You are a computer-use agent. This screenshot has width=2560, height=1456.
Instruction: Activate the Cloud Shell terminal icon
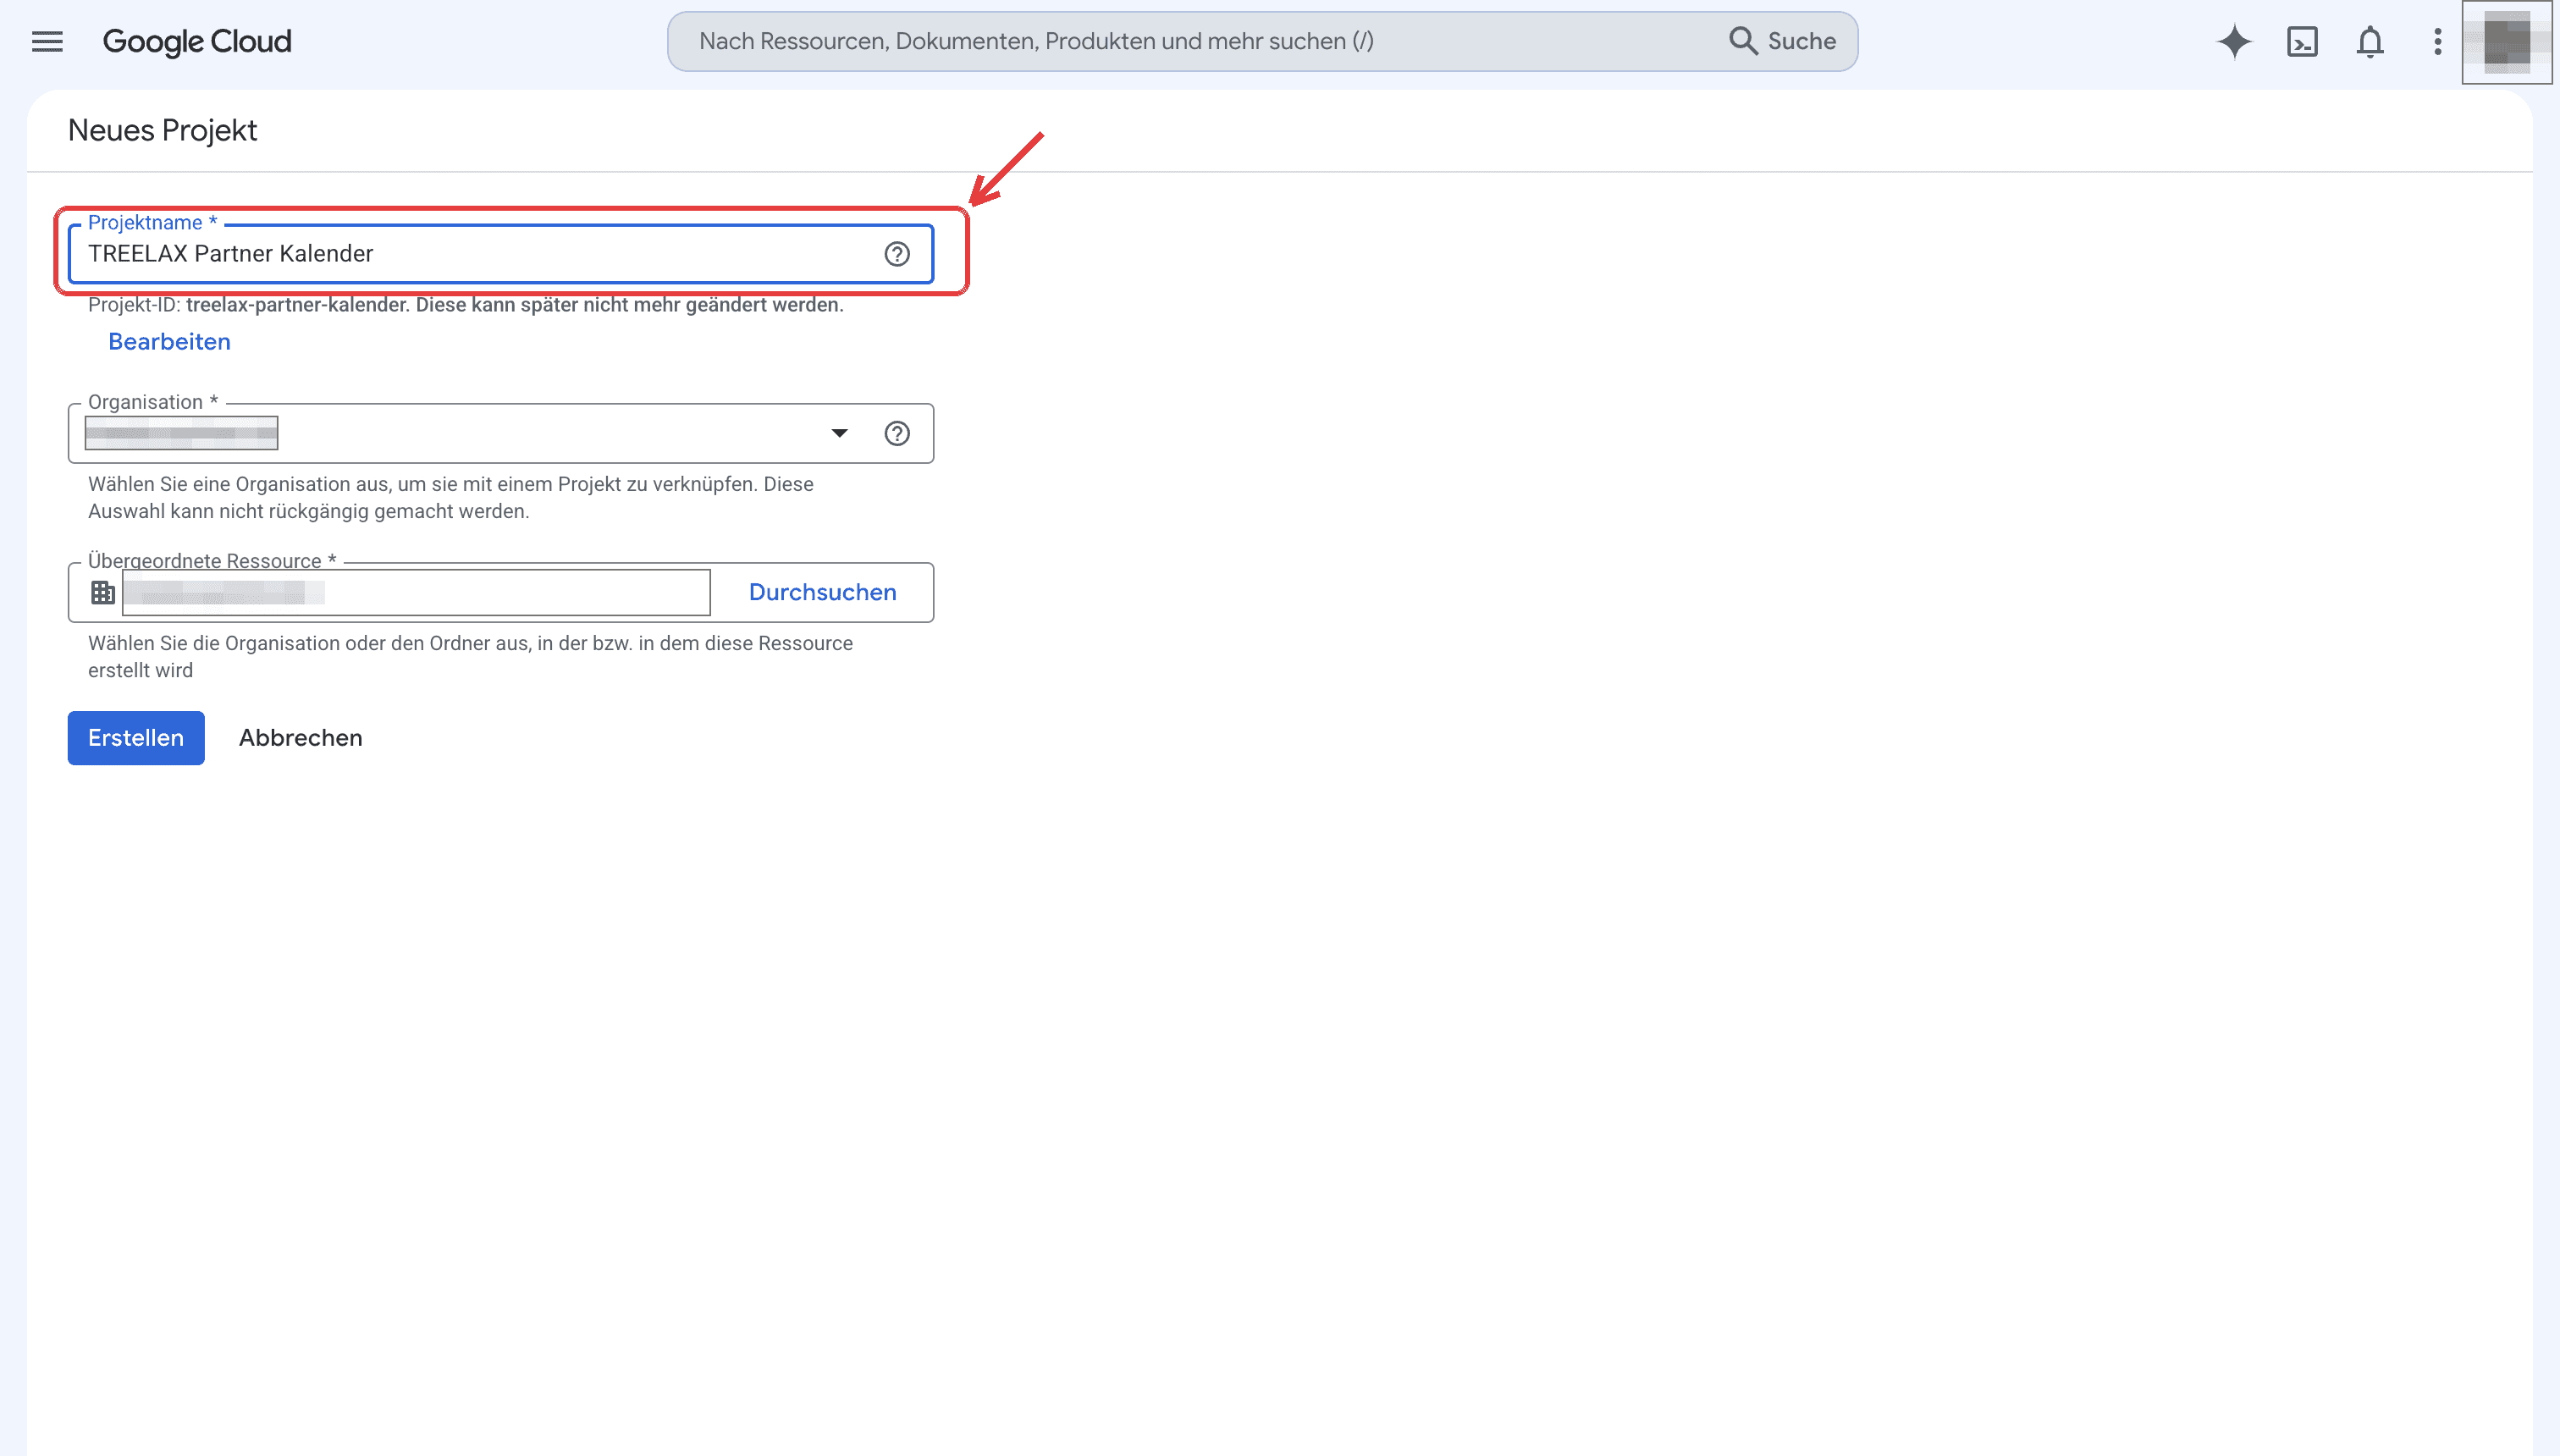click(x=2302, y=41)
